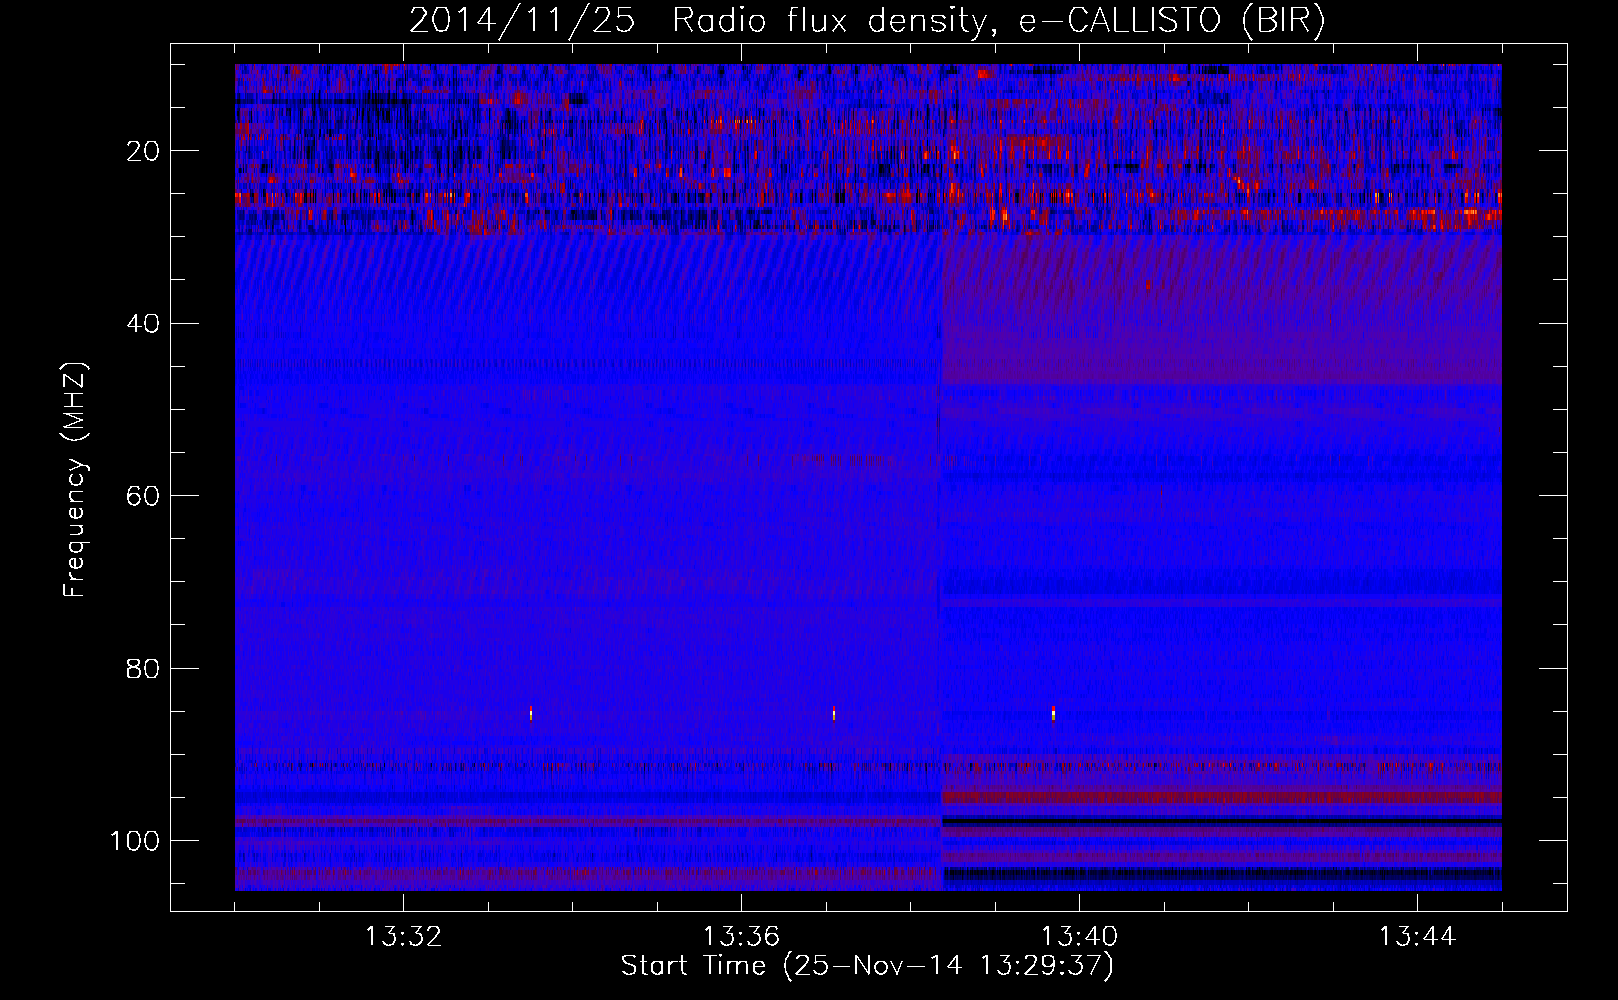Click the 80 frequency tick label
The image size is (1618, 1000).
[143, 668]
